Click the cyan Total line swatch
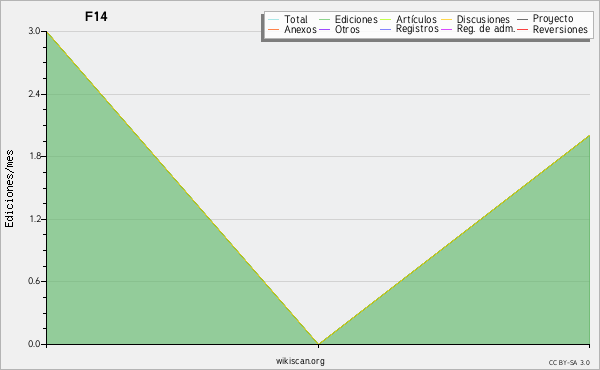600x370 pixels. pos(274,19)
